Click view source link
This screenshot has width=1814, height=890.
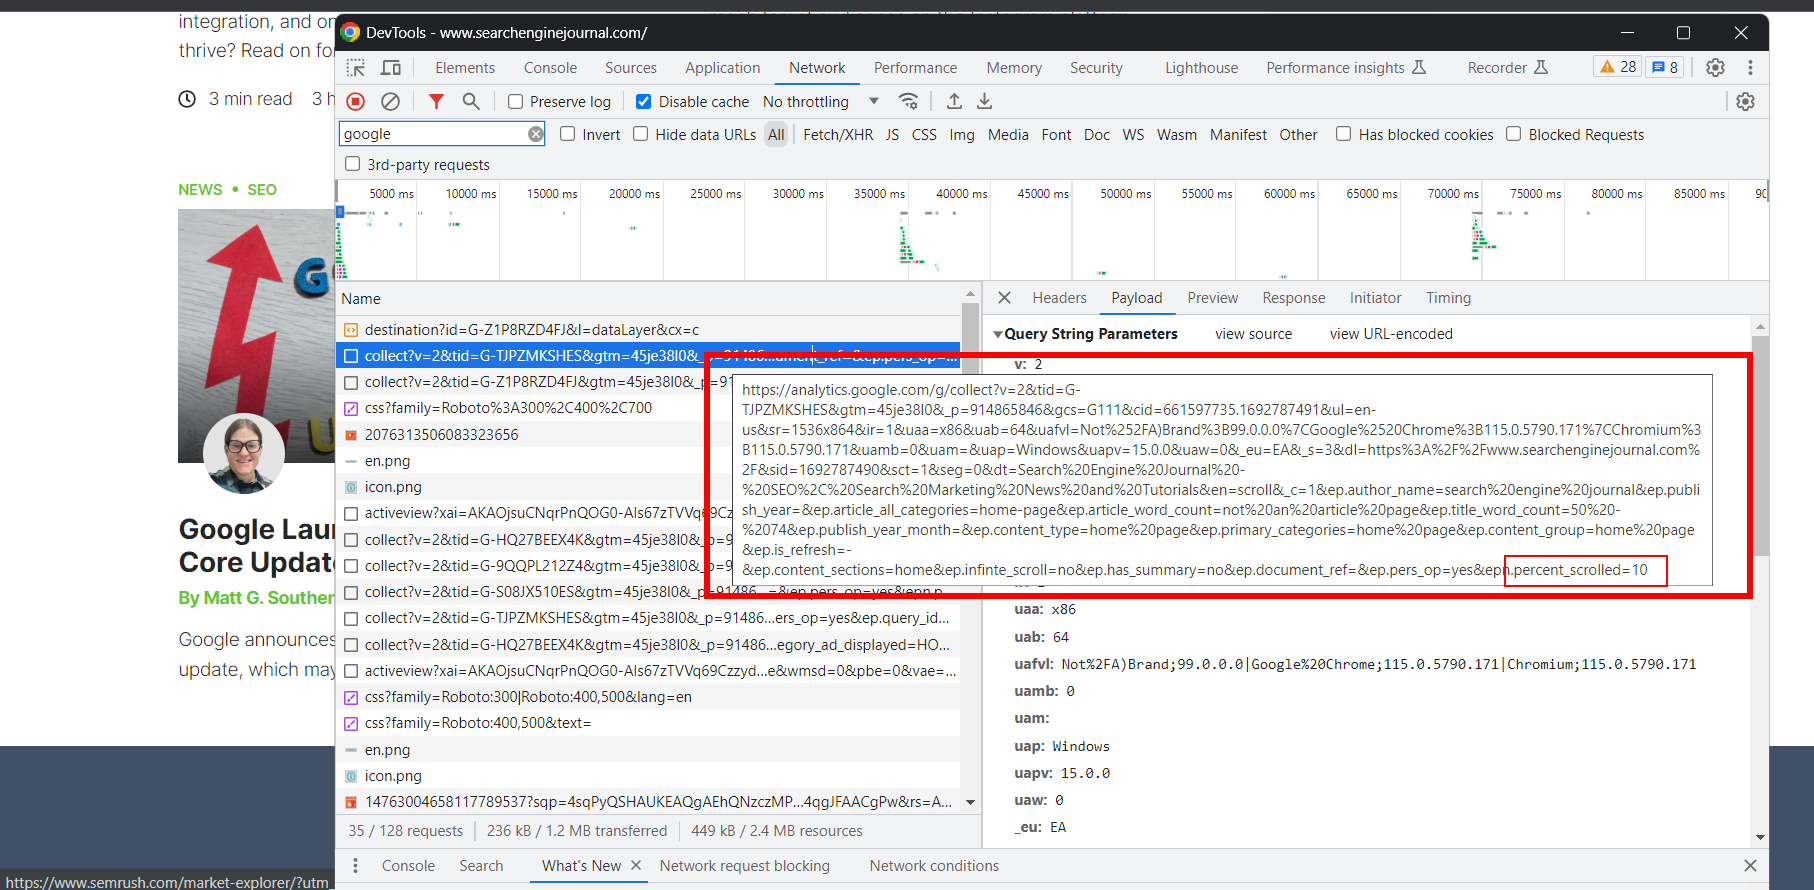(1253, 334)
